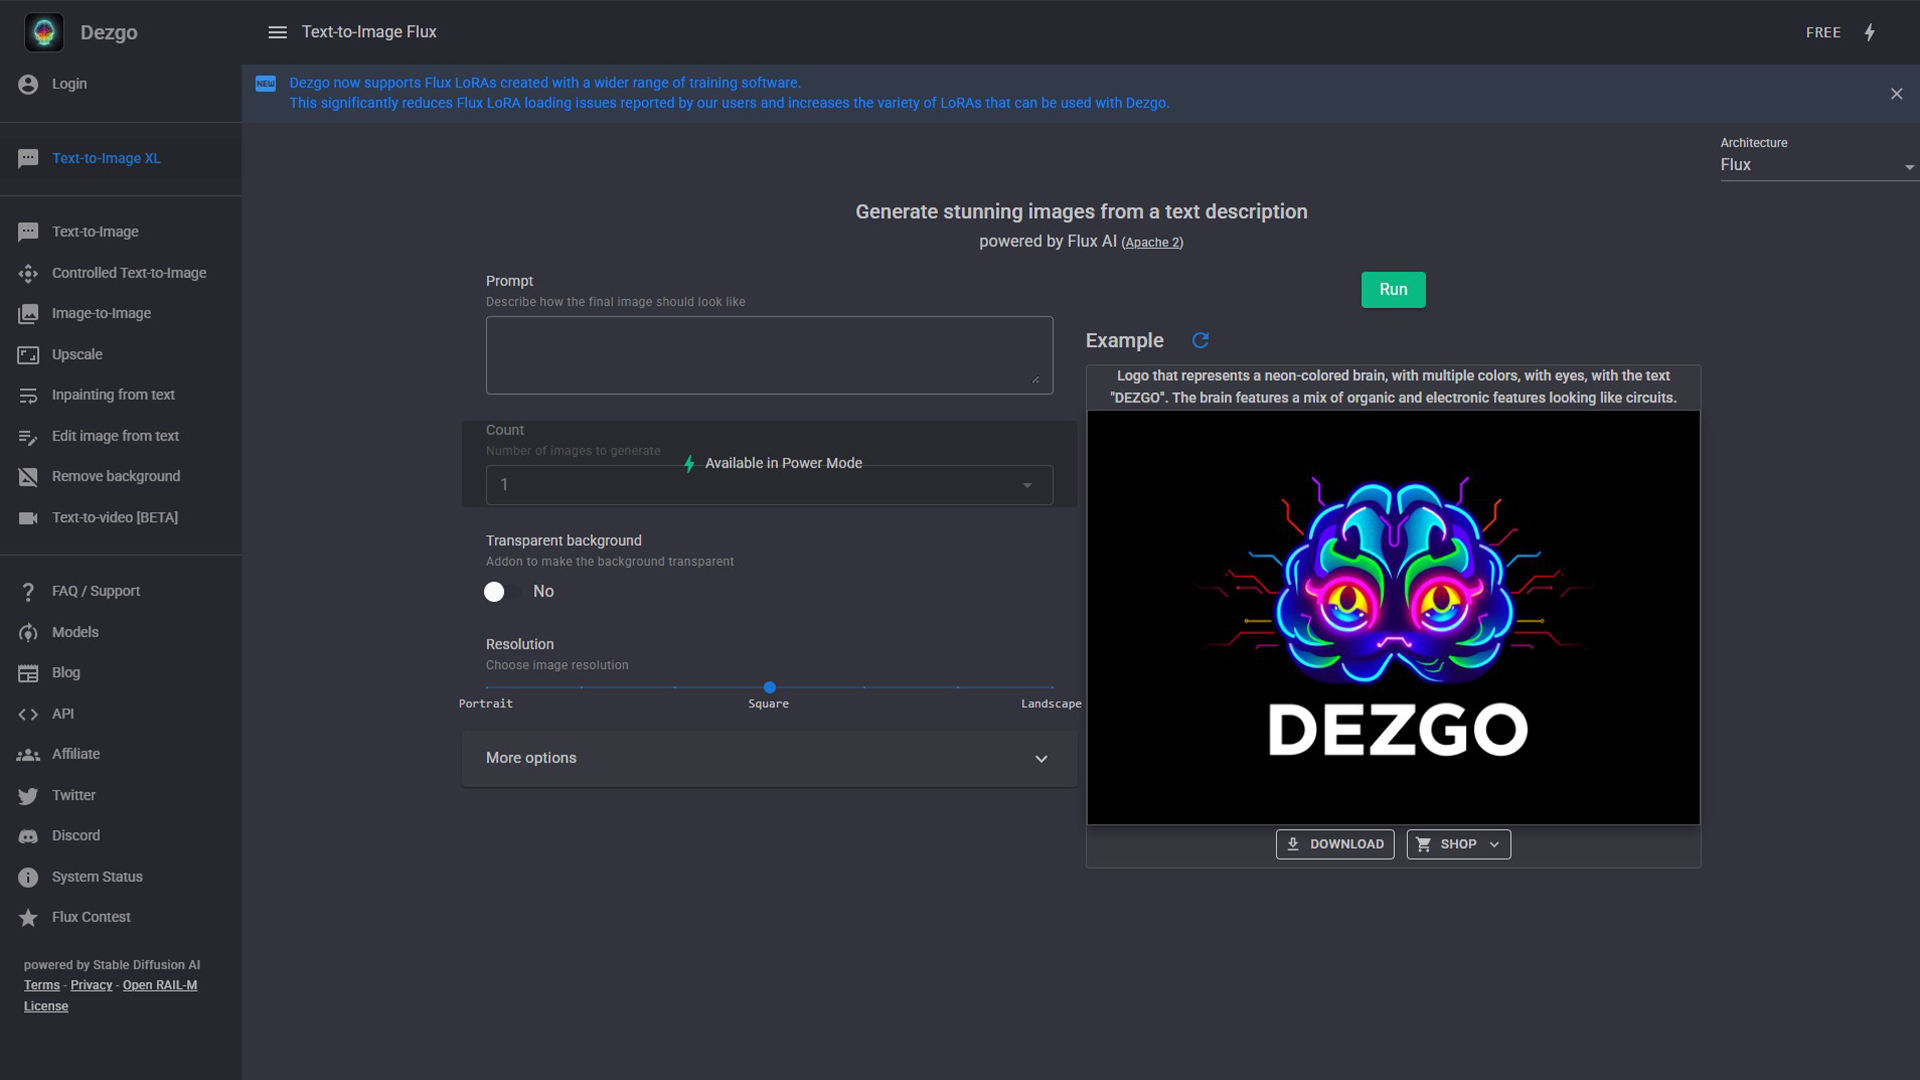Viewport: 1920px width, 1080px height.
Task: Click the DOWNLOAD button
Action: [1335, 844]
